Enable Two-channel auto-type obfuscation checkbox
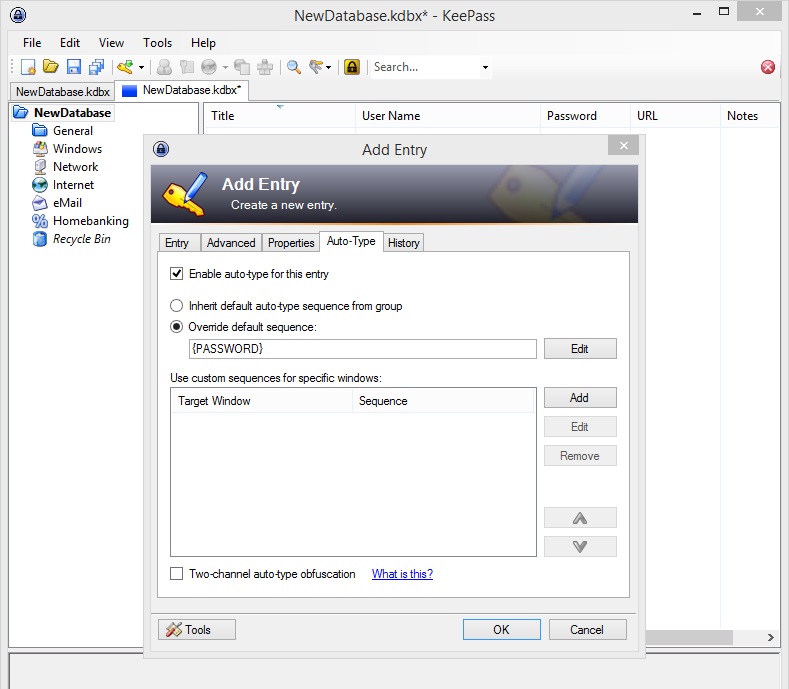789x689 pixels. [177, 574]
